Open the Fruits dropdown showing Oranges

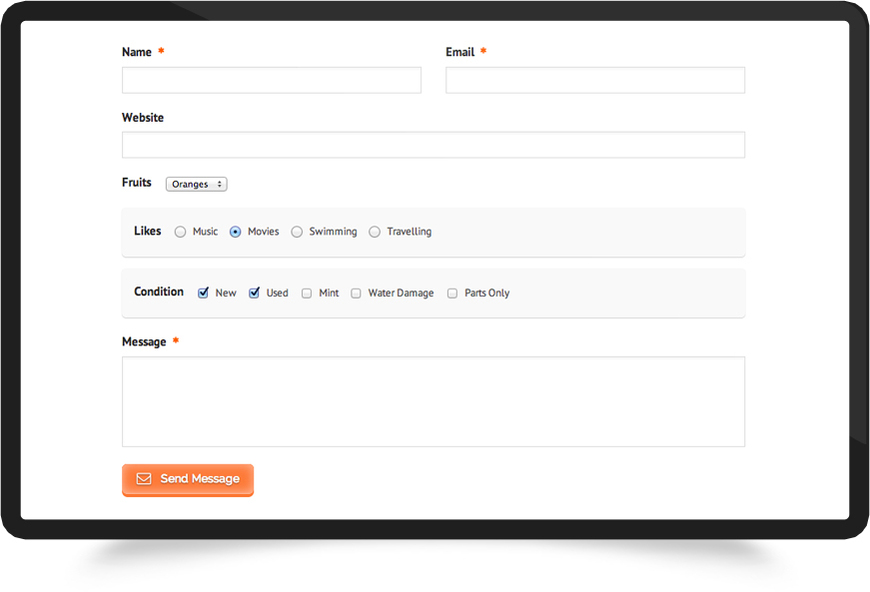pos(196,184)
